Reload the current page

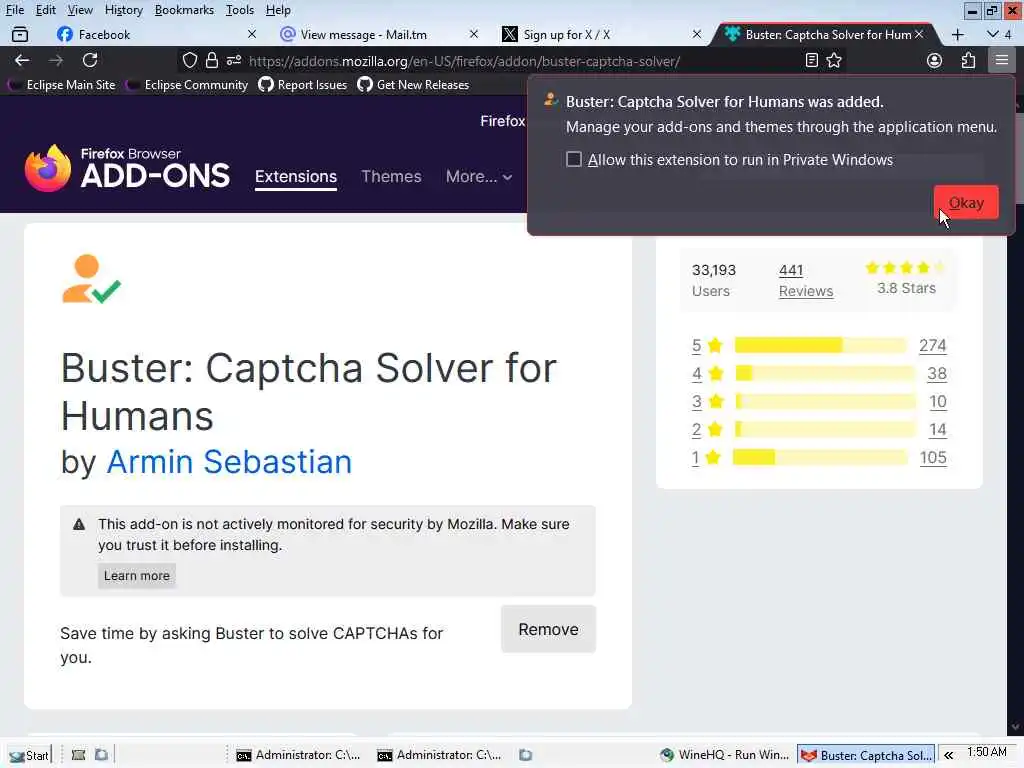click(90, 61)
